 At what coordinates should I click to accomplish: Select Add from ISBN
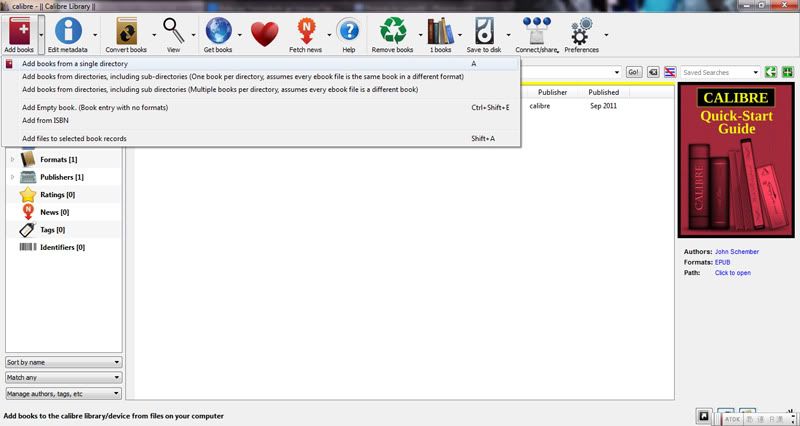click(x=261, y=120)
